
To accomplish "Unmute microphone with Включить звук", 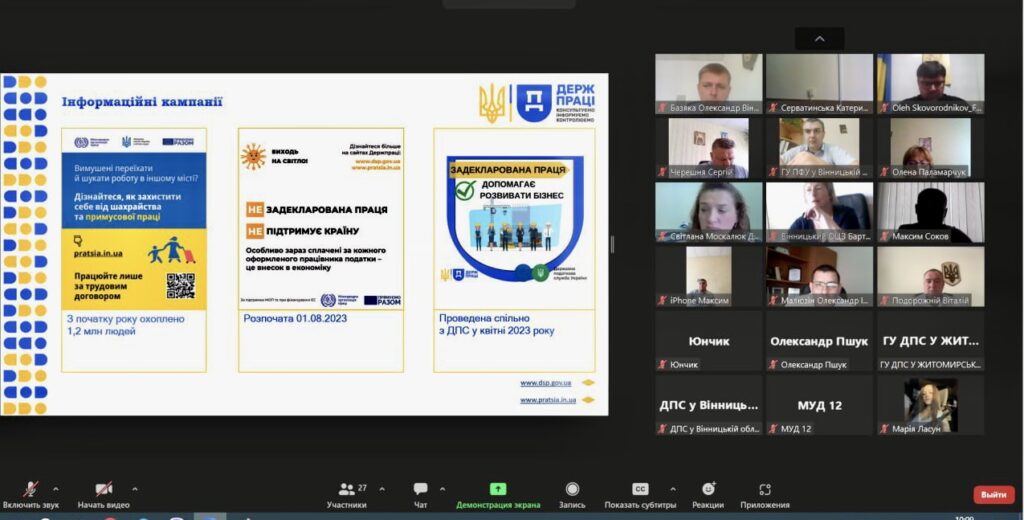I will click(x=31, y=490).
